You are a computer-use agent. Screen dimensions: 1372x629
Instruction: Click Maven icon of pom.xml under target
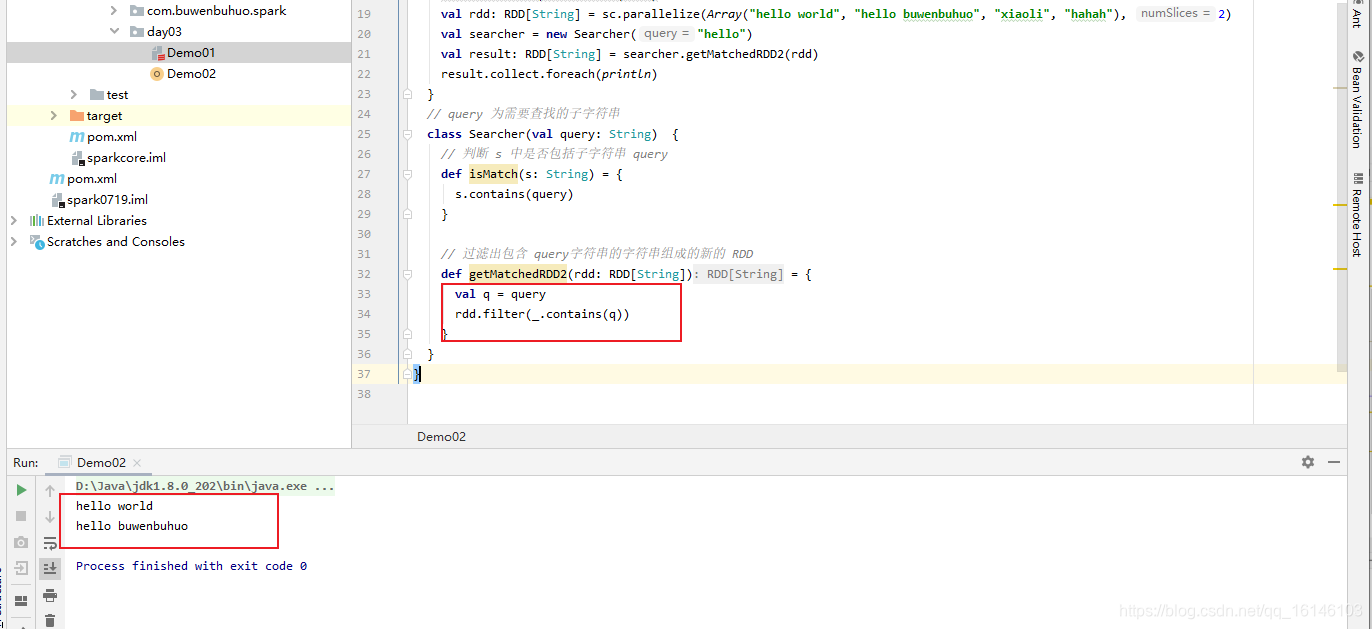77,136
